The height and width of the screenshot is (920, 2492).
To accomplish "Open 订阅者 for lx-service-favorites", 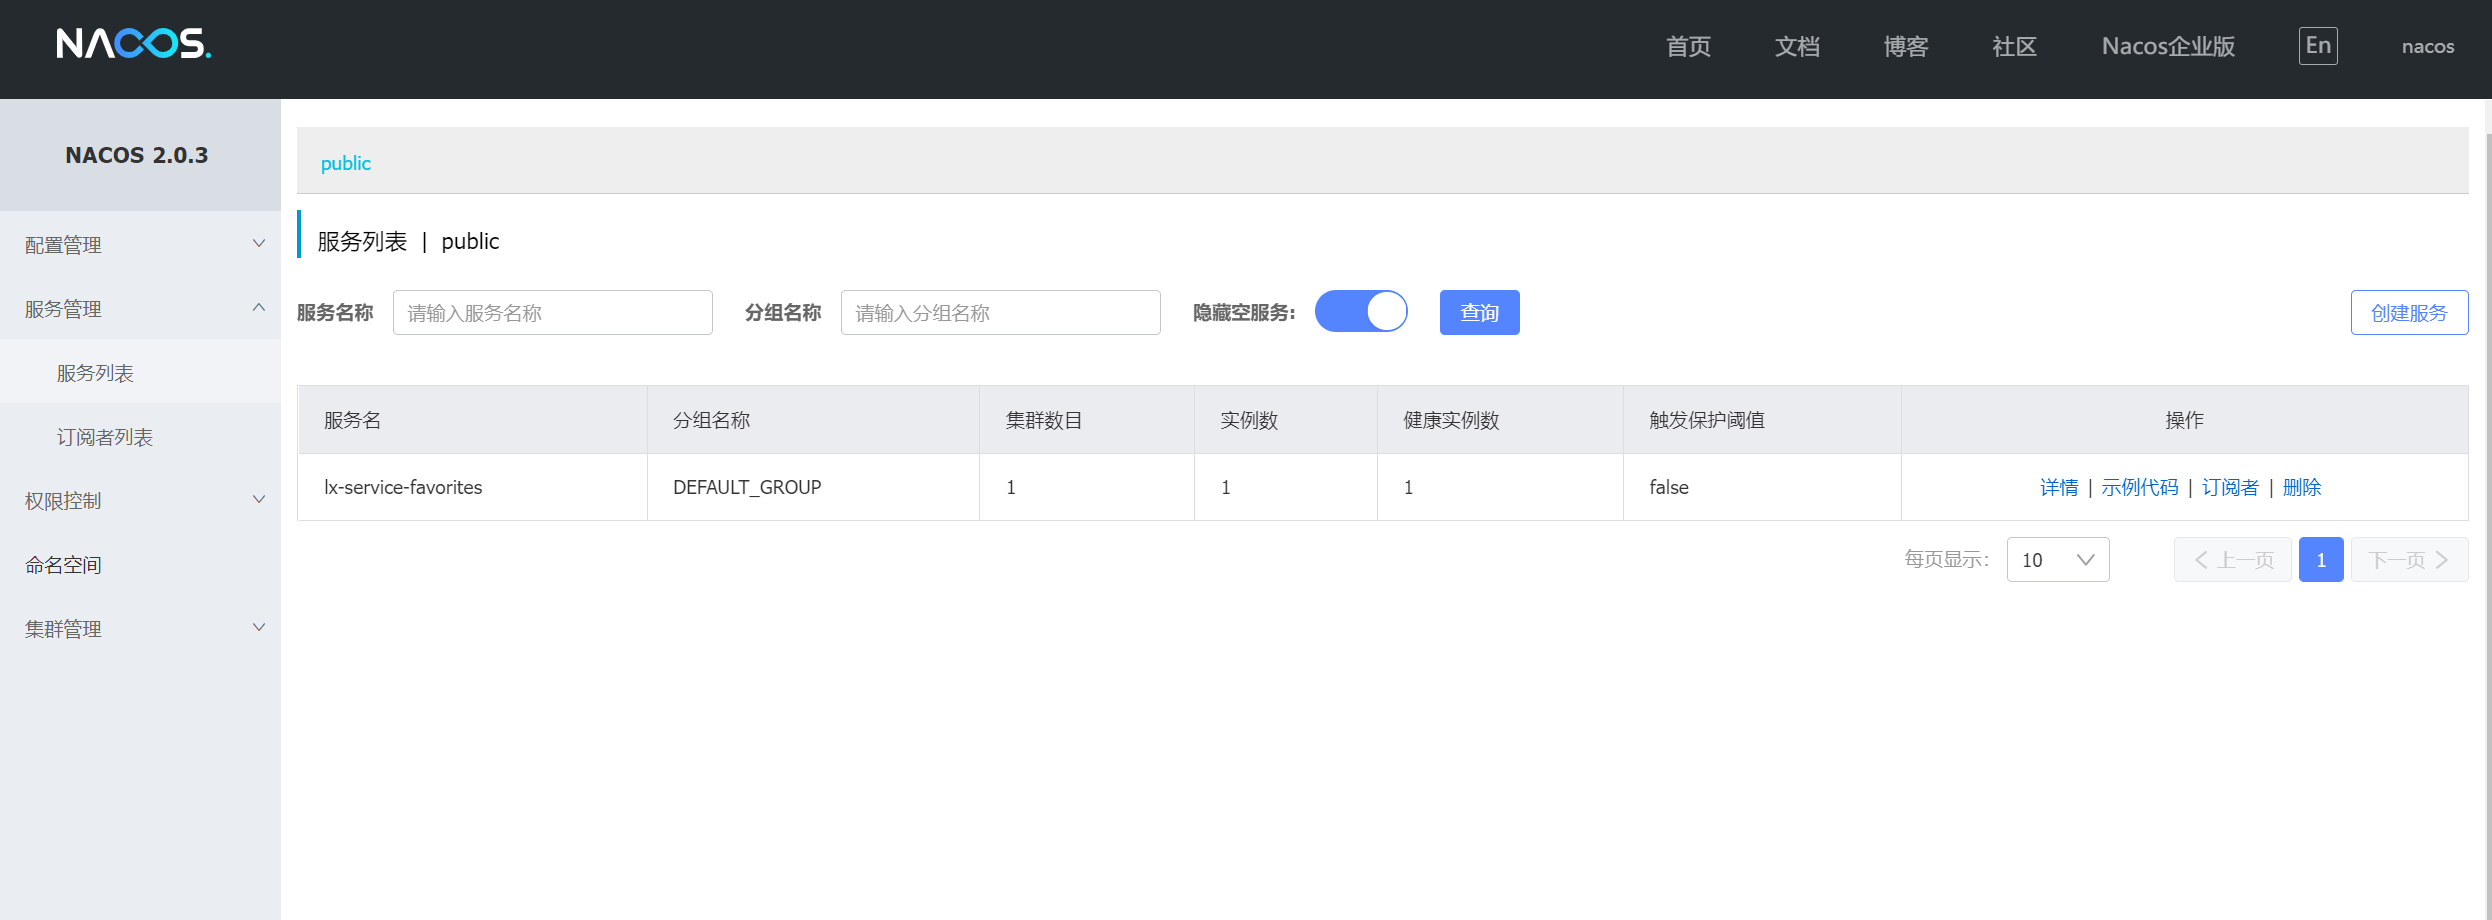I will click(x=2230, y=487).
